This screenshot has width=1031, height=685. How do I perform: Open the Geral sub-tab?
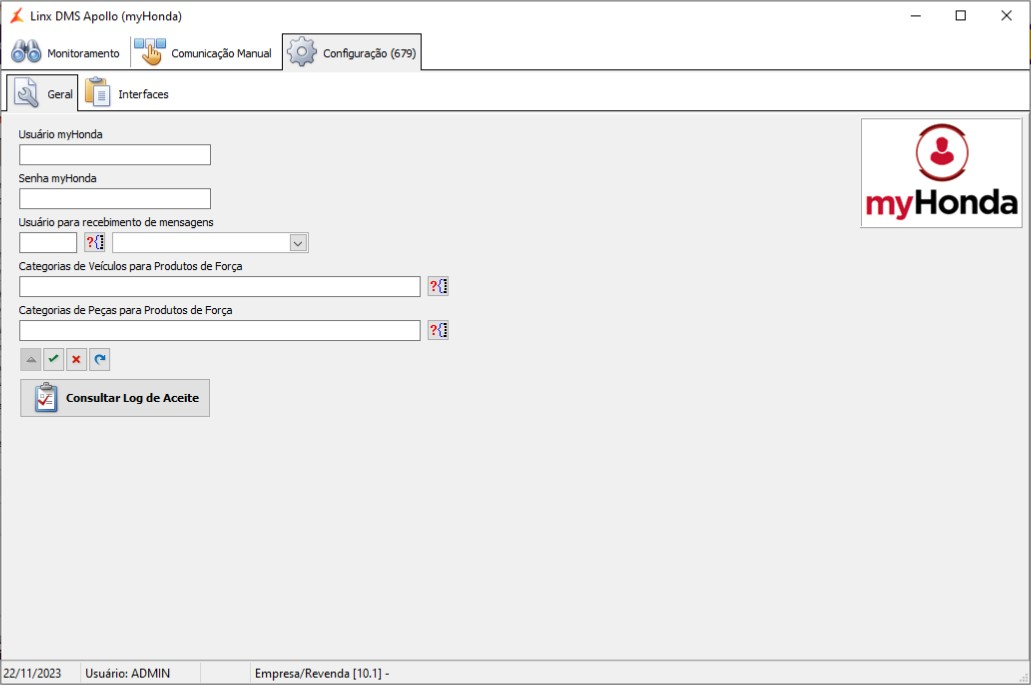[x=43, y=93]
